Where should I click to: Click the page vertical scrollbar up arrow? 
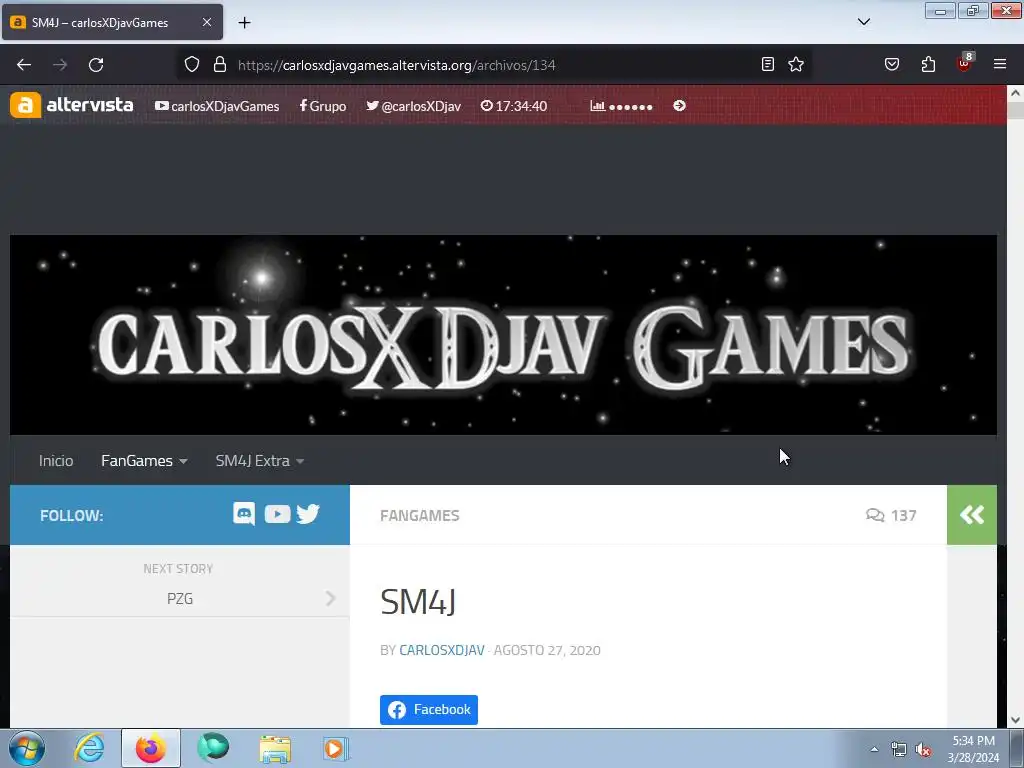(1015, 93)
